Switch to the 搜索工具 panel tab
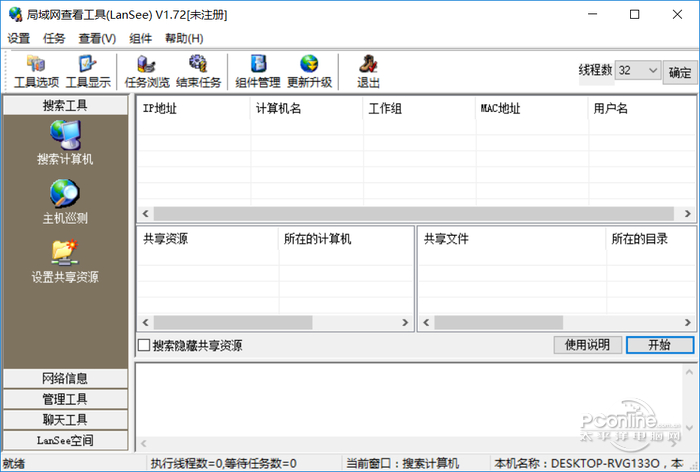The height and width of the screenshot is (472, 700). 65,105
